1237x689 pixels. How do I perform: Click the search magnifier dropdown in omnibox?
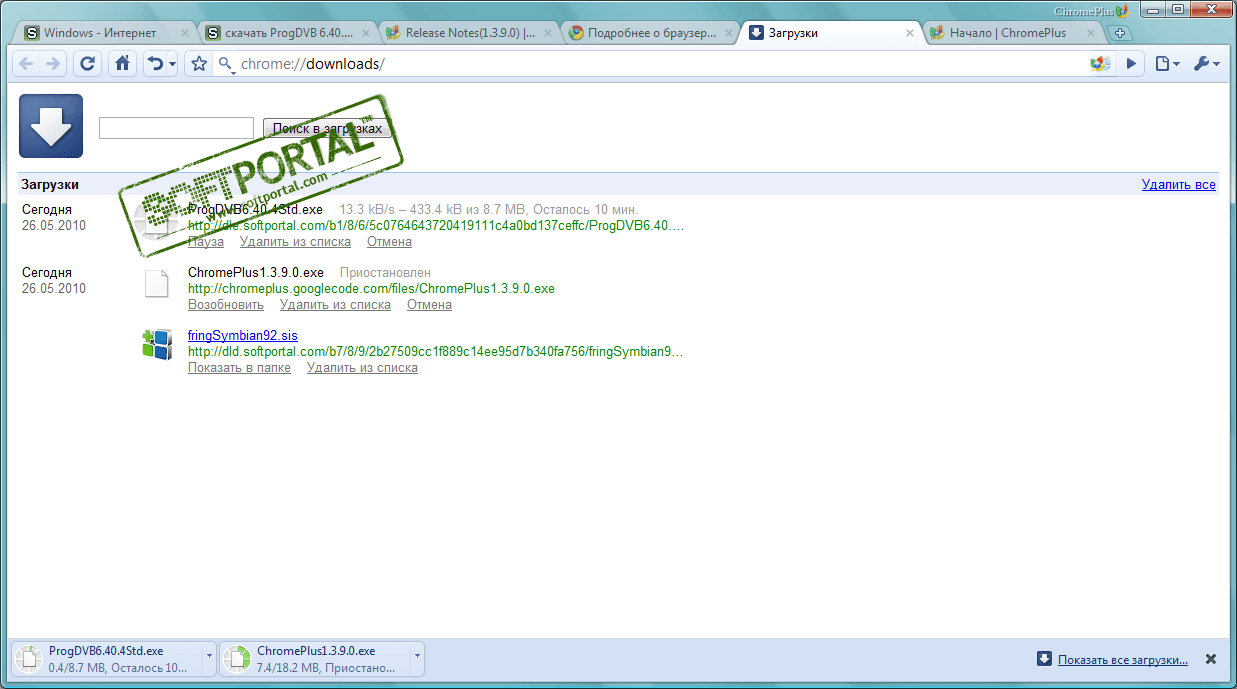[227, 65]
